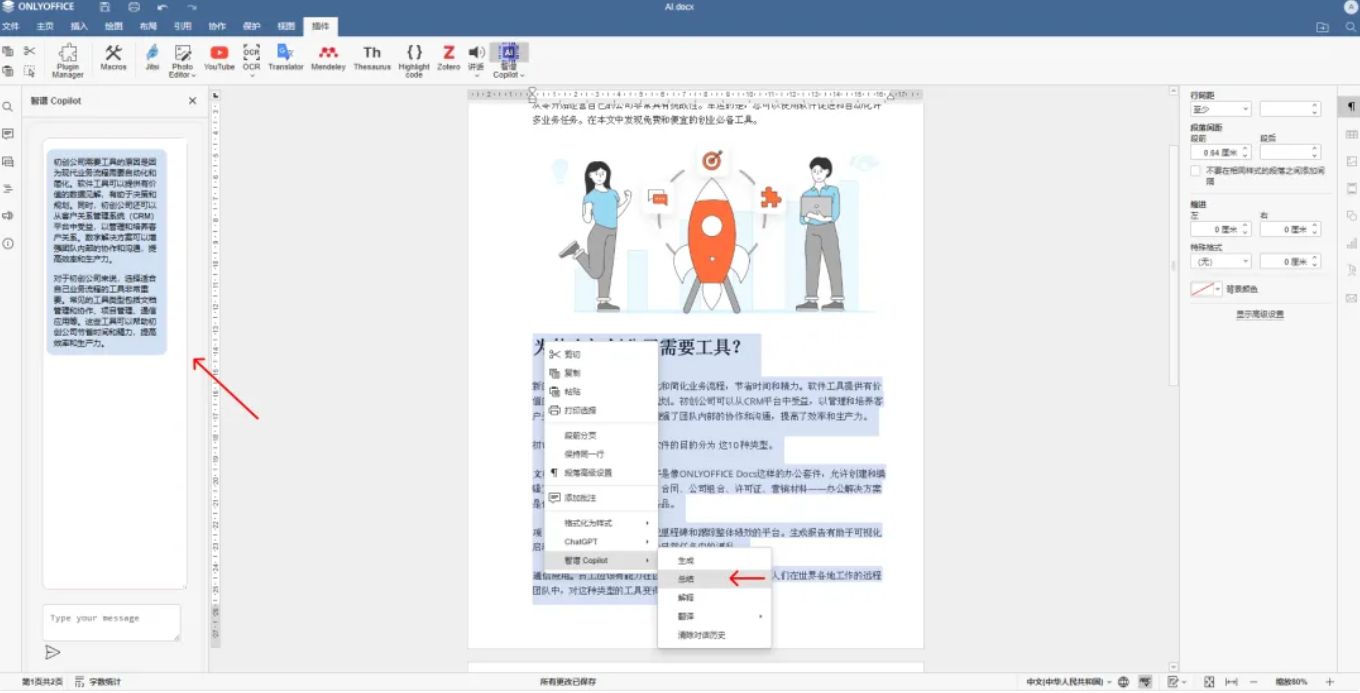
Task: Click the show advanced settings link
Action: click(1260, 314)
